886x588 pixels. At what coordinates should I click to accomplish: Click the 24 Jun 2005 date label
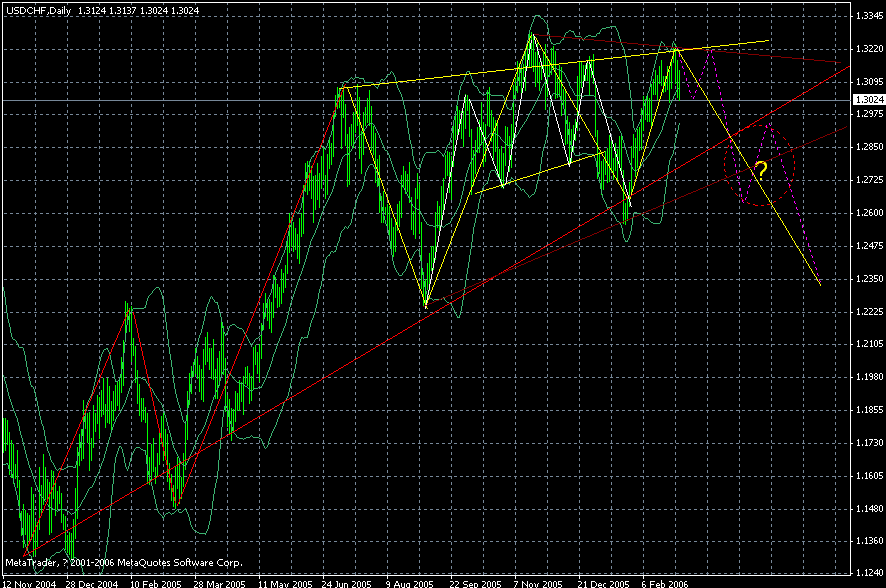(347, 583)
